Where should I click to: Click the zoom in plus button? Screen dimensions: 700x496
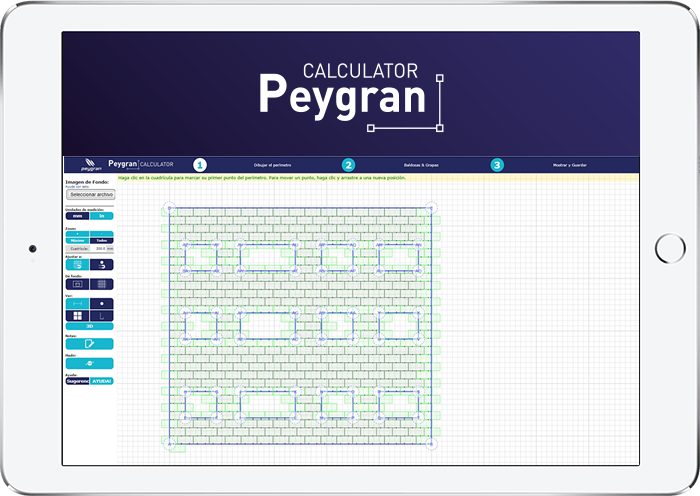click(x=78, y=234)
